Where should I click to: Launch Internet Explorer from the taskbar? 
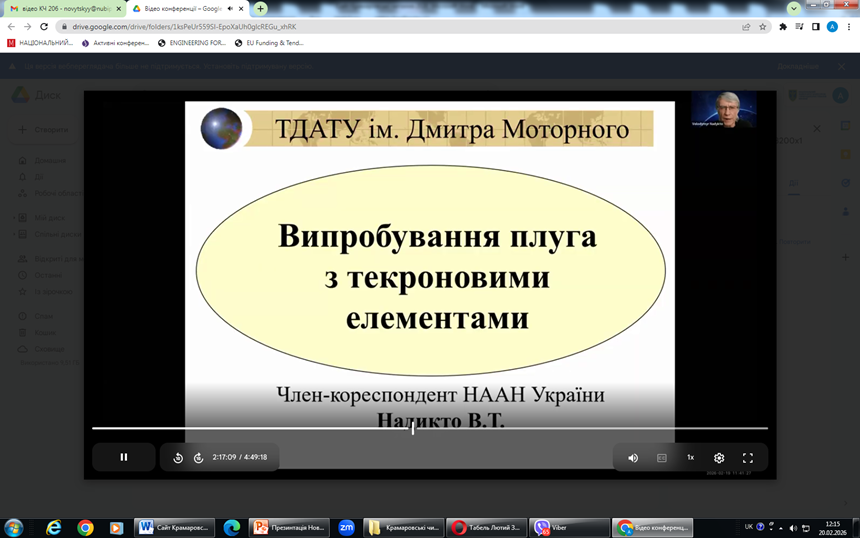54,528
